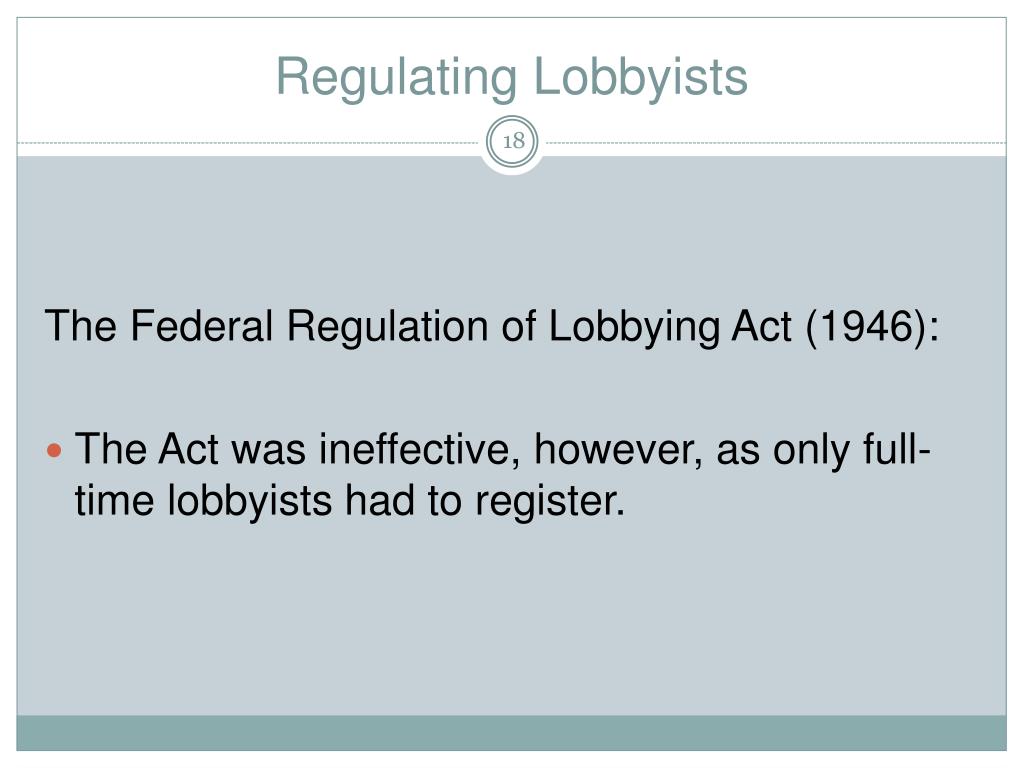Click the slide number 18 circle badge

coord(513,141)
